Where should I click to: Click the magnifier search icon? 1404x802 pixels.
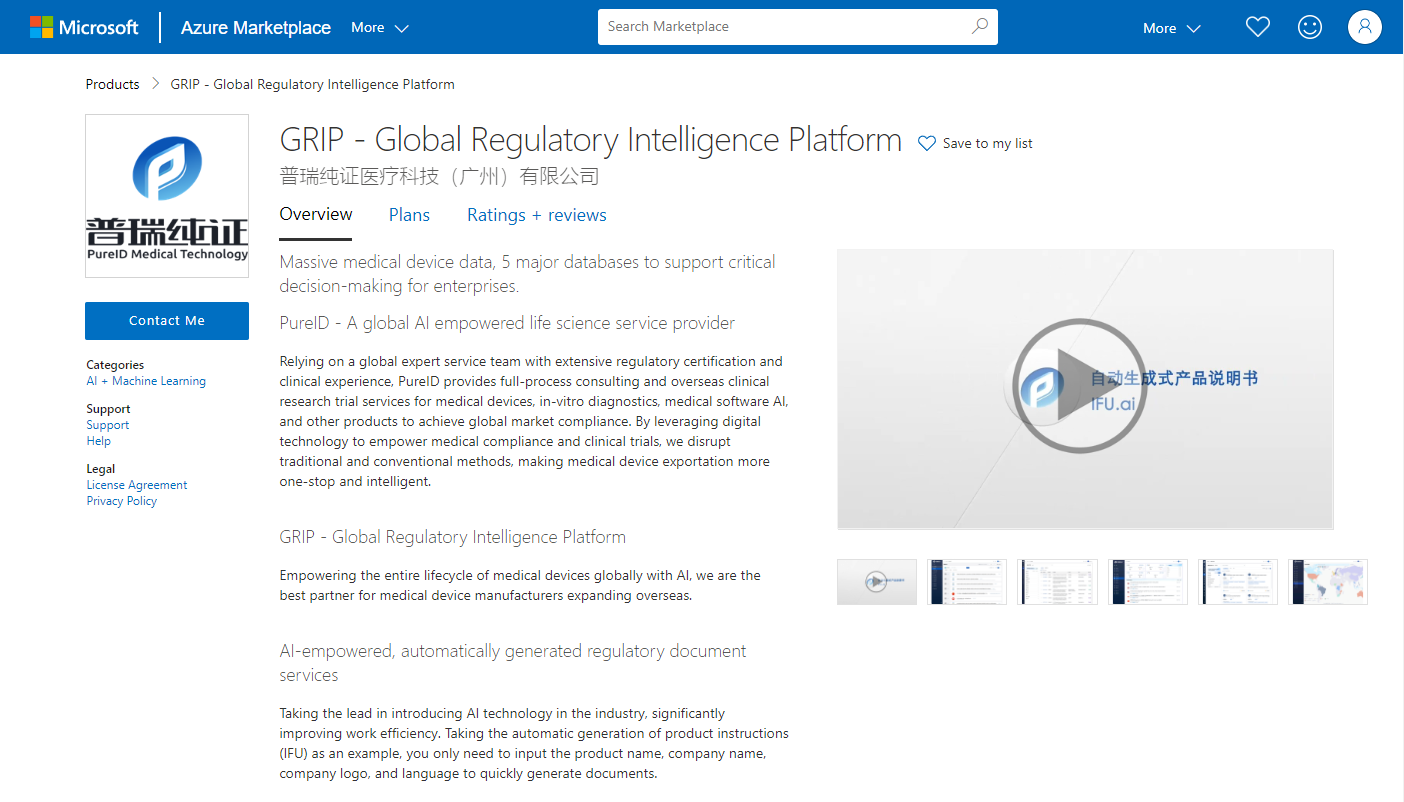click(980, 27)
